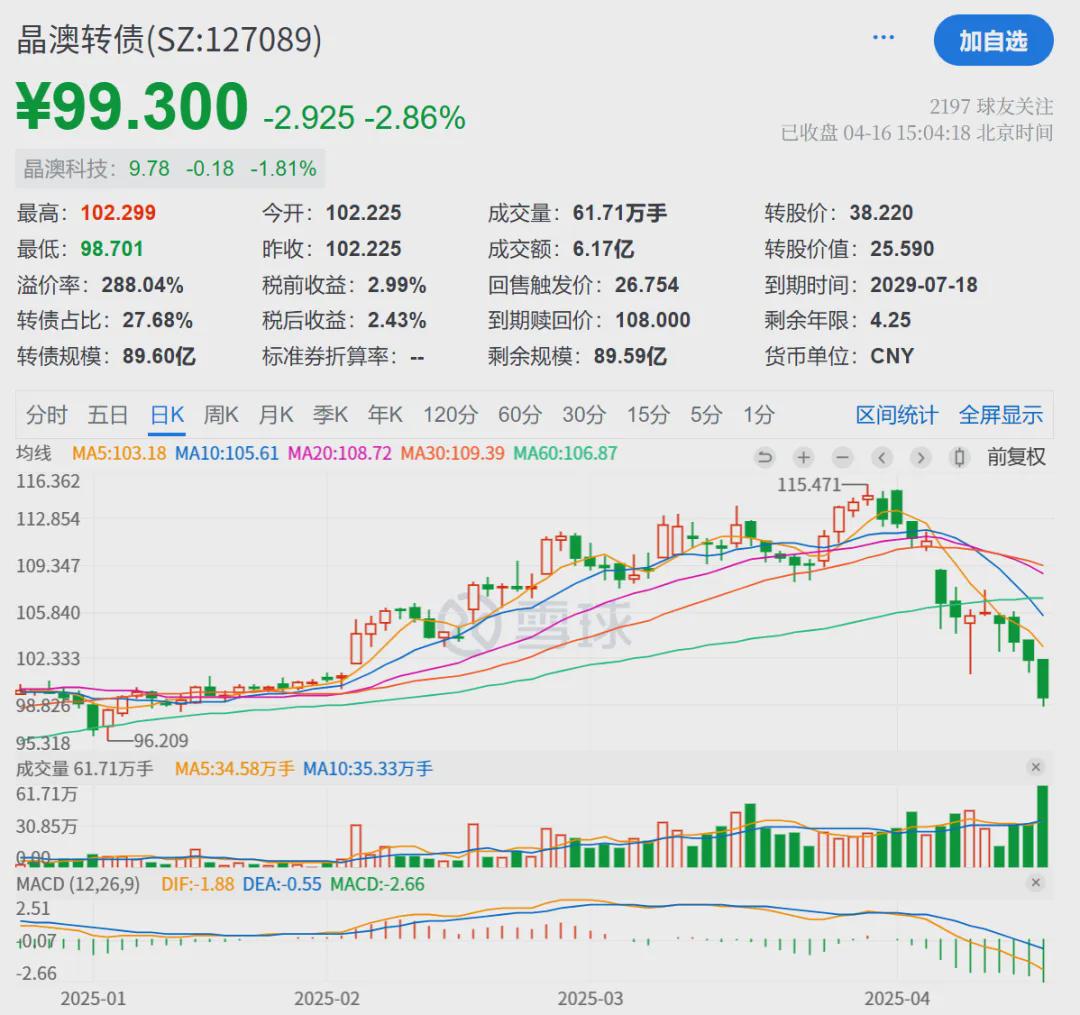
Task: Click the 最高 value 102.299
Action: point(118,213)
